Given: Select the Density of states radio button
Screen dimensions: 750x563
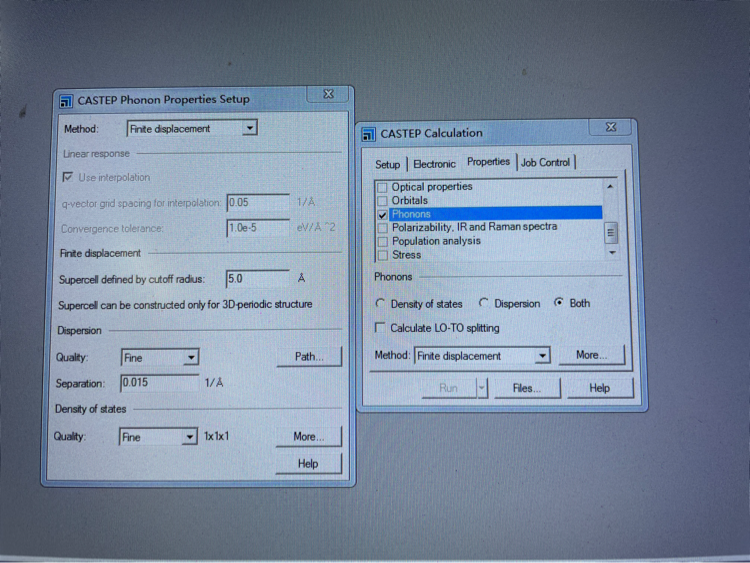Looking at the screenshot, I should click(380, 303).
